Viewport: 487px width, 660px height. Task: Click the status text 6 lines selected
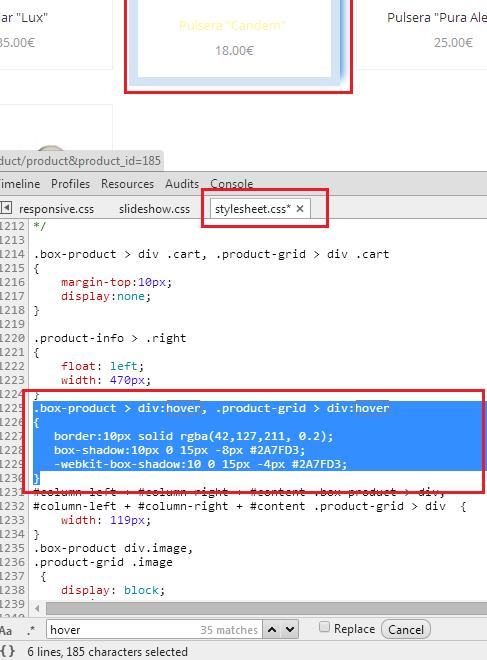click(x=107, y=652)
